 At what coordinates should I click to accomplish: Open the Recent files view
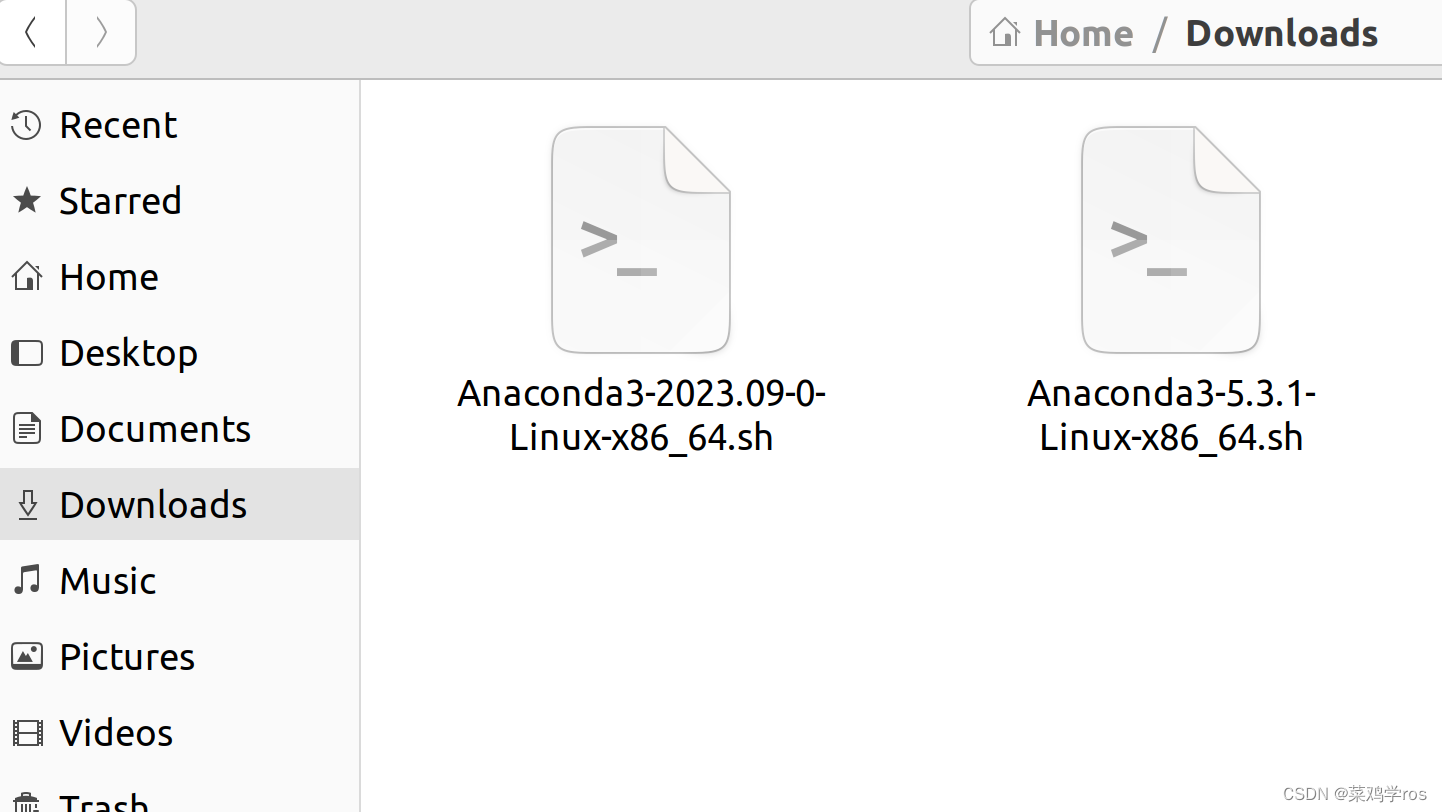(x=118, y=124)
